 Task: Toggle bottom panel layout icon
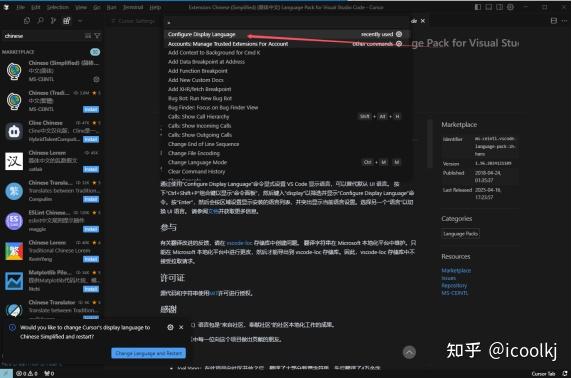(x=489, y=7)
